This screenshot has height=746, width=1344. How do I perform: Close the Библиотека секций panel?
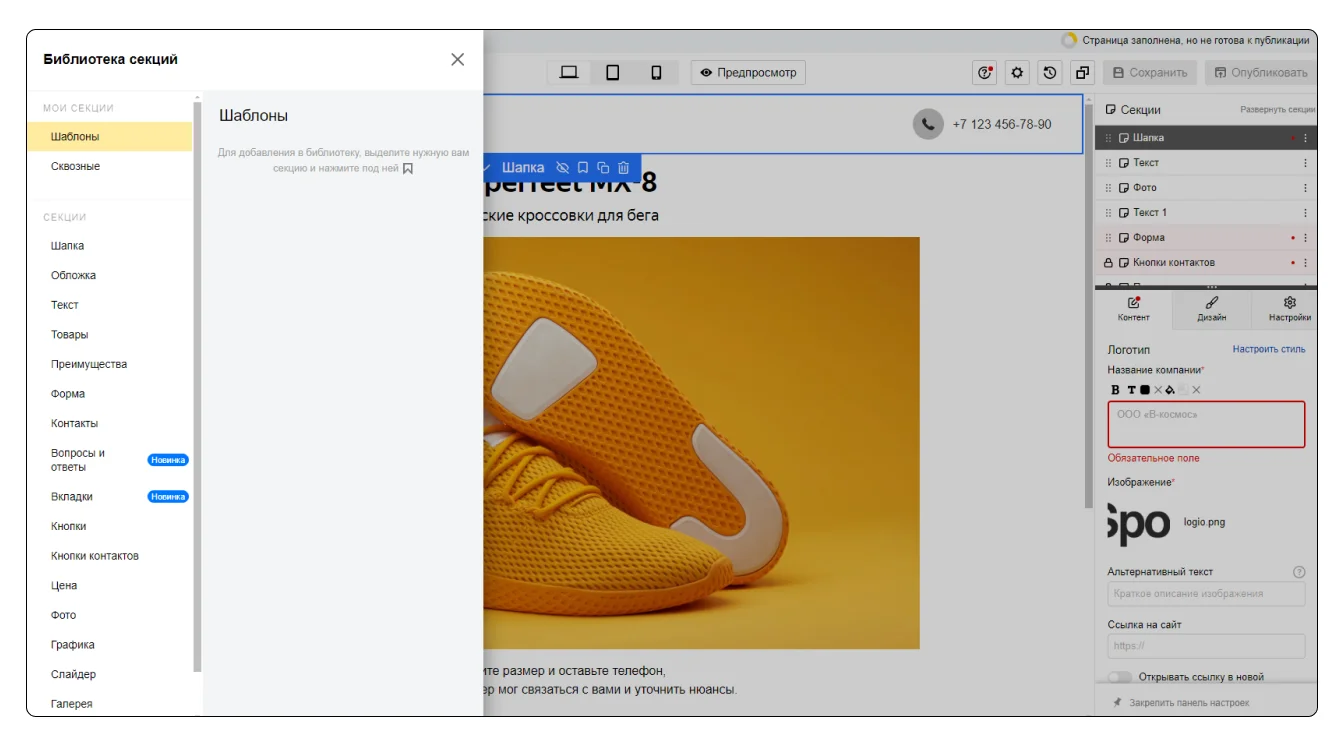tap(457, 60)
